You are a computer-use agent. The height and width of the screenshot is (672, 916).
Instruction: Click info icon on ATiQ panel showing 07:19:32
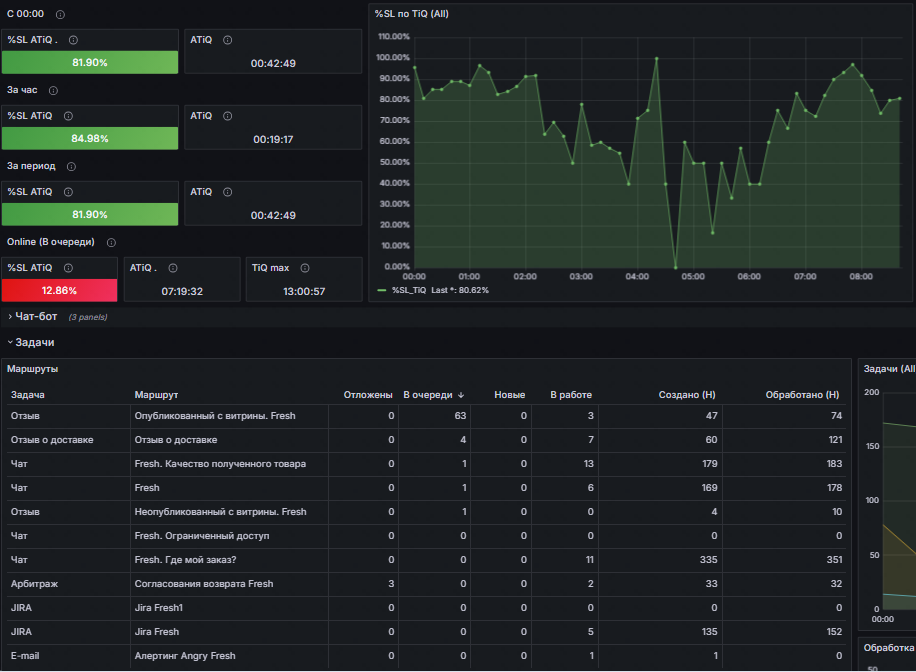point(173,268)
